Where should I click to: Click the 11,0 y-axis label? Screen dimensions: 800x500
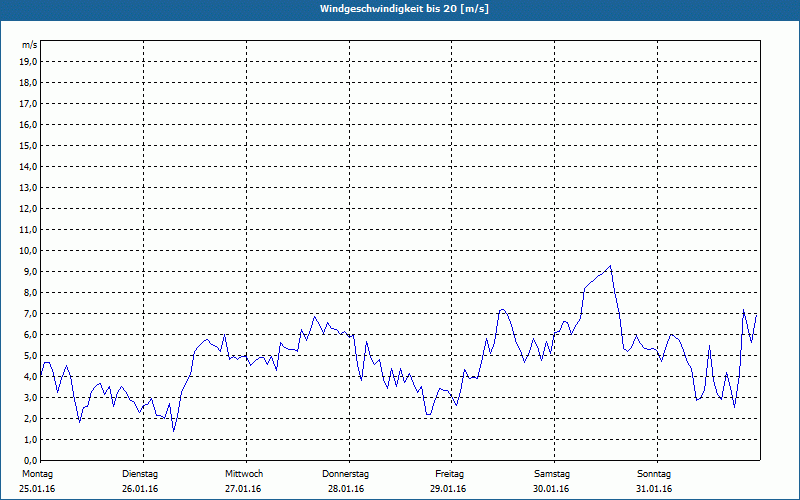(x=28, y=230)
